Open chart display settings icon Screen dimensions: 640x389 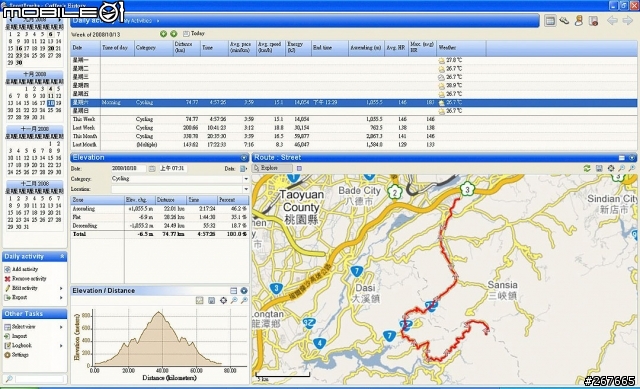199,300
